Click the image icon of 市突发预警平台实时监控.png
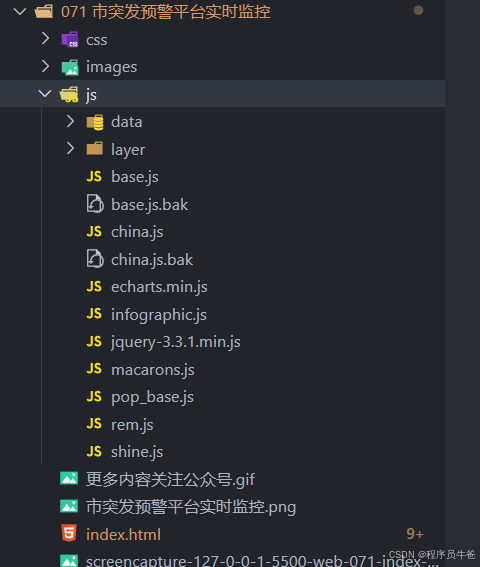The height and width of the screenshot is (567, 480). click(x=69, y=506)
